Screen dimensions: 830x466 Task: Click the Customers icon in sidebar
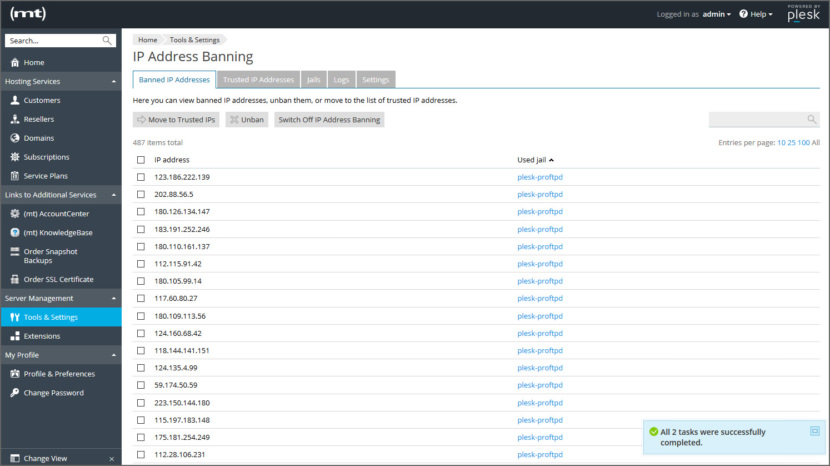coord(15,100)
